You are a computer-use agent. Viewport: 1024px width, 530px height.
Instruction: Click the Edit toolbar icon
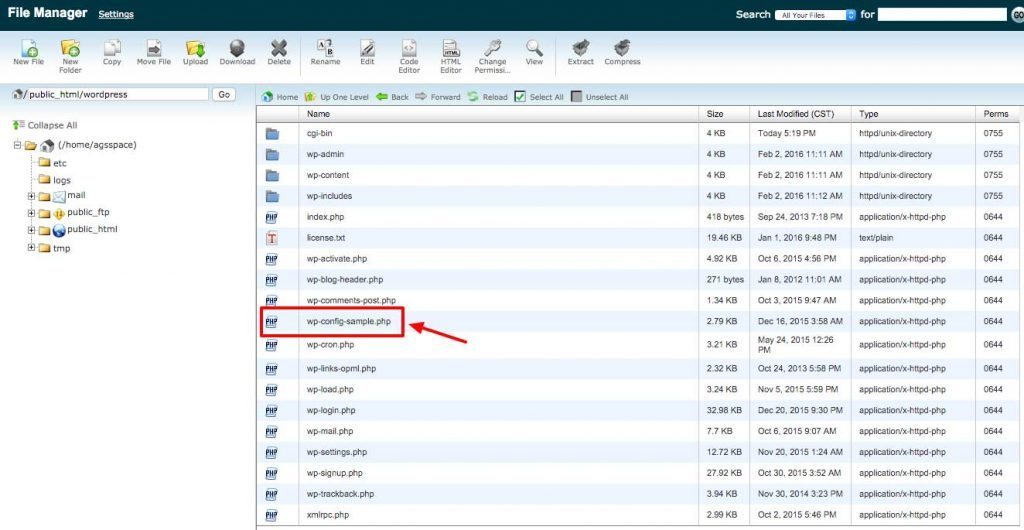tap(367, 52)
